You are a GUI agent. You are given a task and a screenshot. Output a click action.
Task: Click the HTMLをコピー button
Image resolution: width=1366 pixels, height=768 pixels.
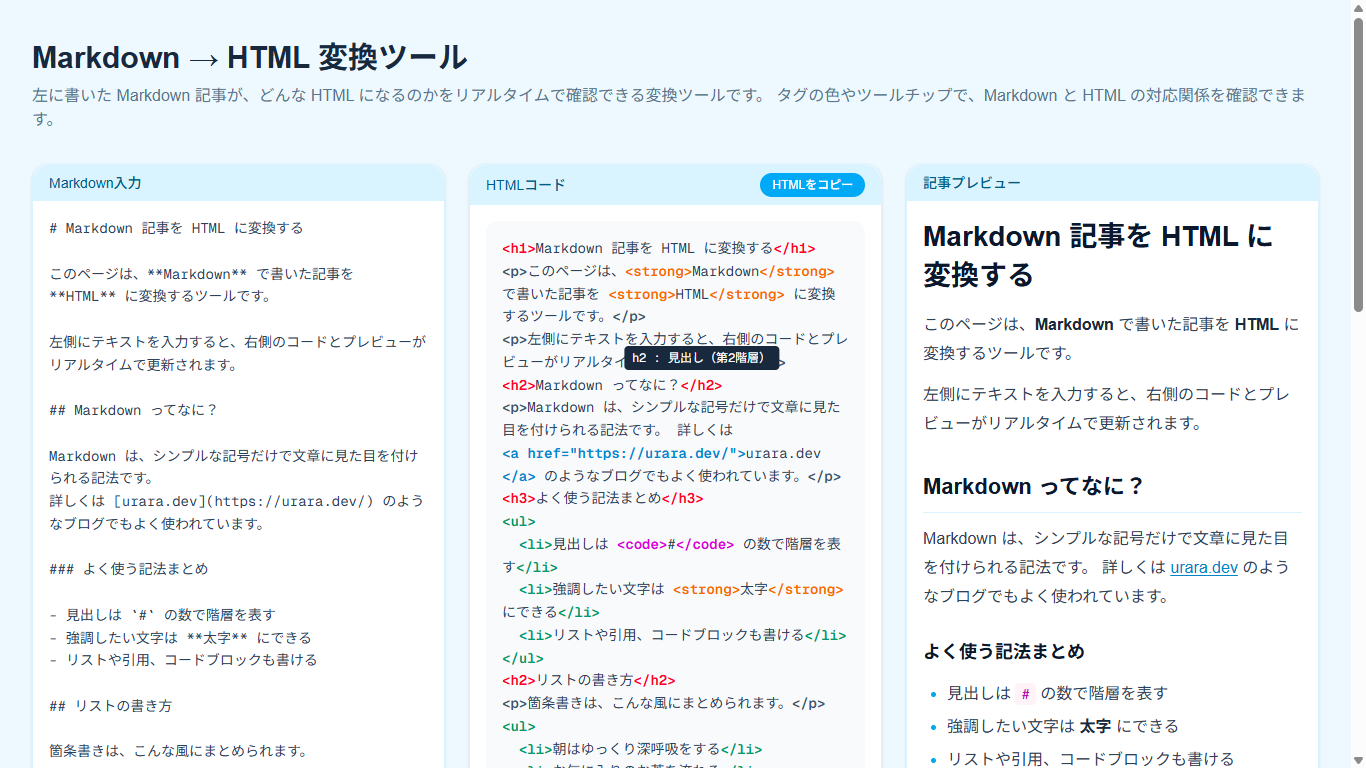coord(812,185)
